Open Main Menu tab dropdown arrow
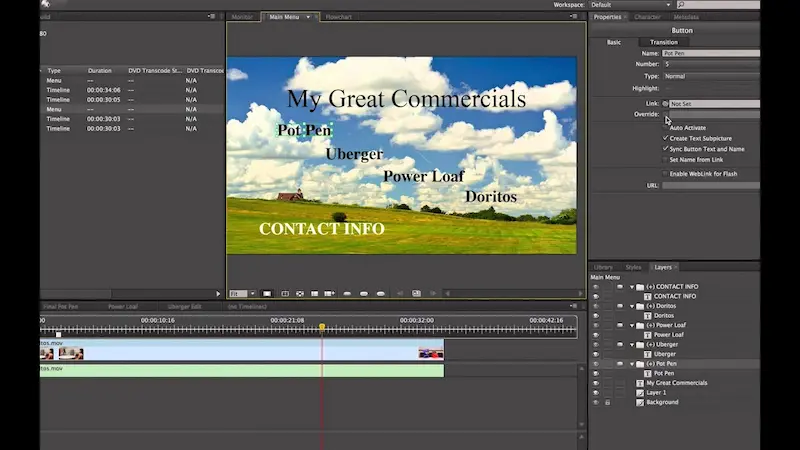Image resolution: width=800 pixels, height=450 pixels. coord(308,17)
